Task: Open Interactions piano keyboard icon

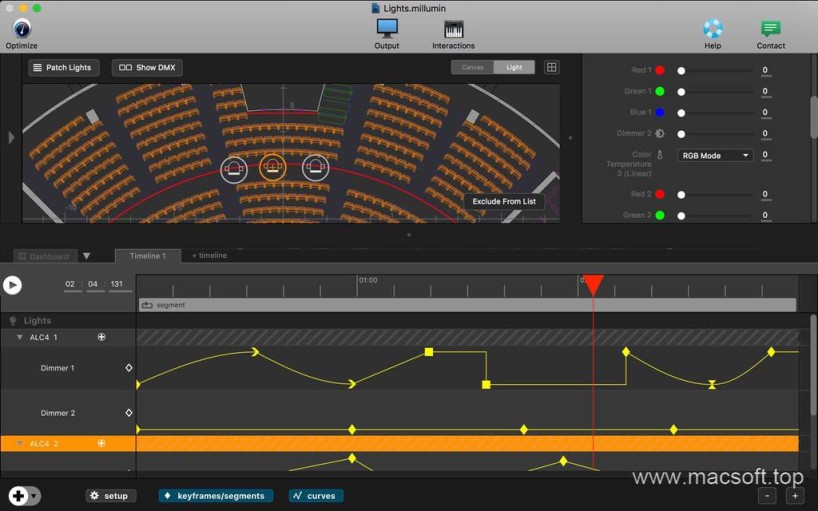Action: point(453,28)
